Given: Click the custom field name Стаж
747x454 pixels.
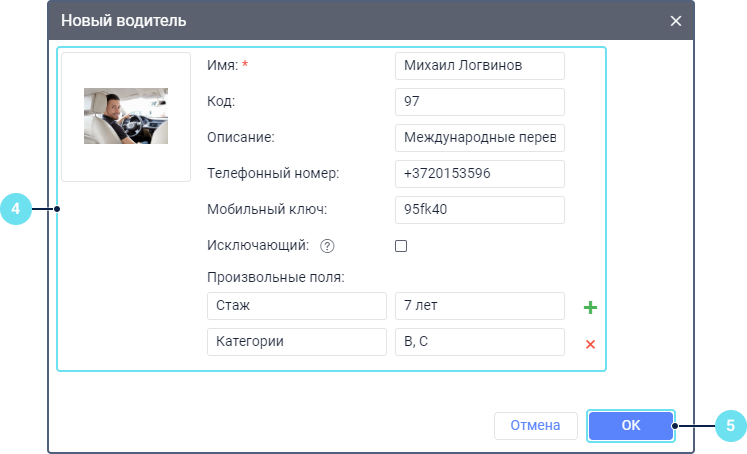Looking at the screenshot, I should (x=297, y=306).
